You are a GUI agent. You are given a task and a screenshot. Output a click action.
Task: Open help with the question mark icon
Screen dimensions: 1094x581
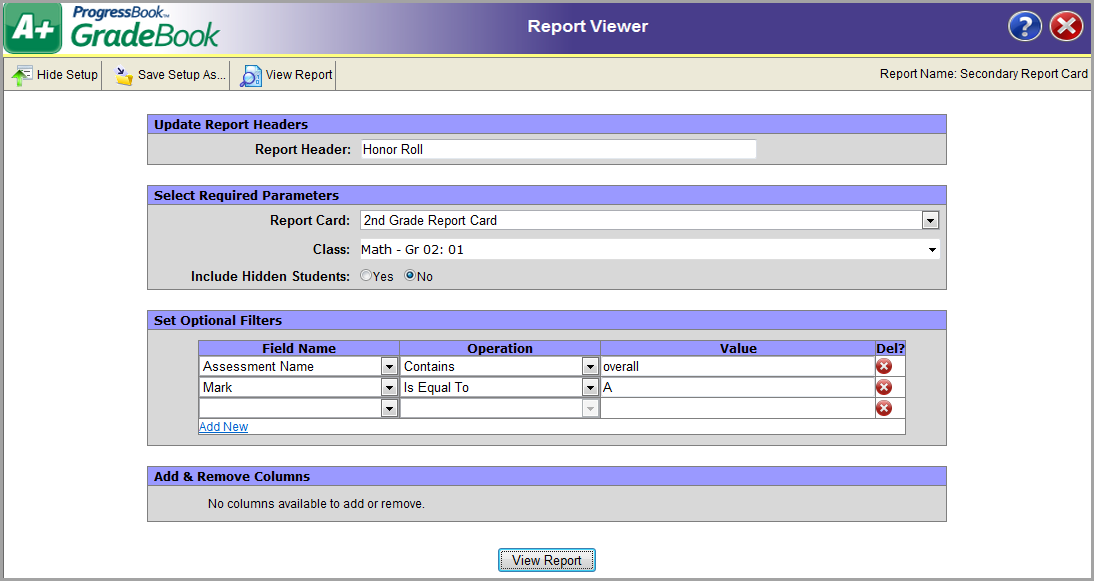(x=1025, y=27)
